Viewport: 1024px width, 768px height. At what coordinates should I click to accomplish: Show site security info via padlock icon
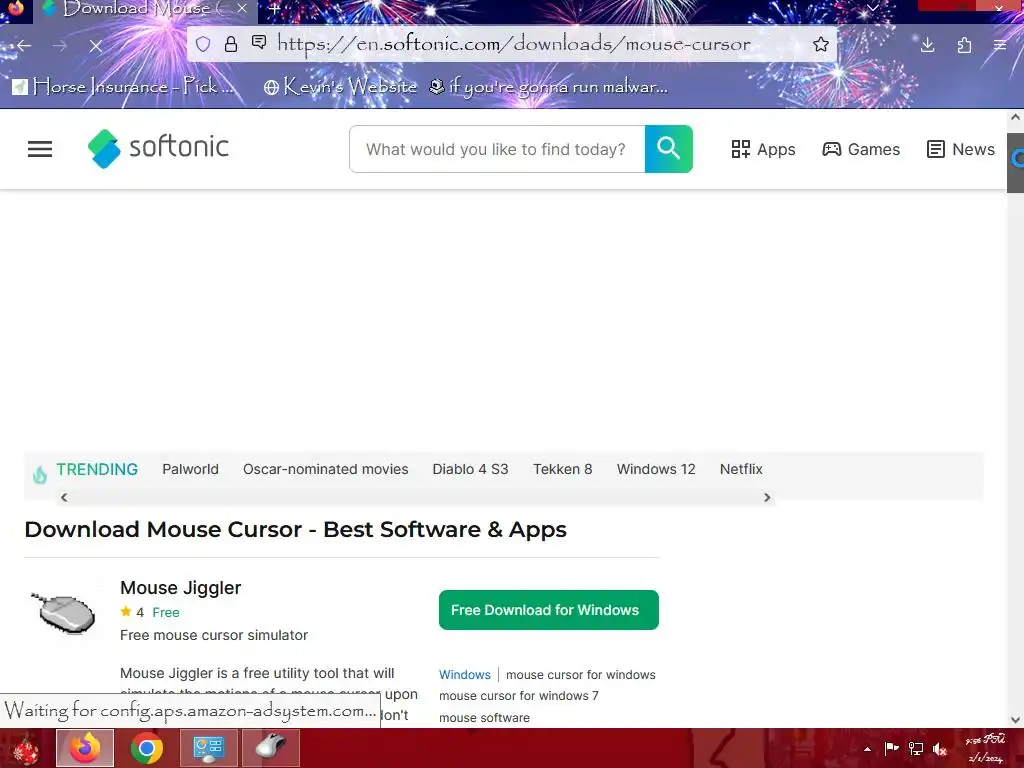coord(231,44)
